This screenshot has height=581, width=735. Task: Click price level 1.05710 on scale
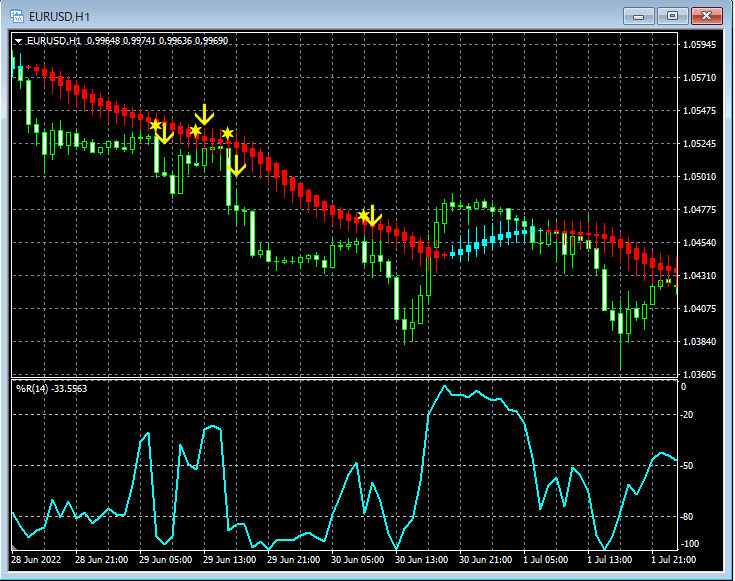[x=700, y=77]
